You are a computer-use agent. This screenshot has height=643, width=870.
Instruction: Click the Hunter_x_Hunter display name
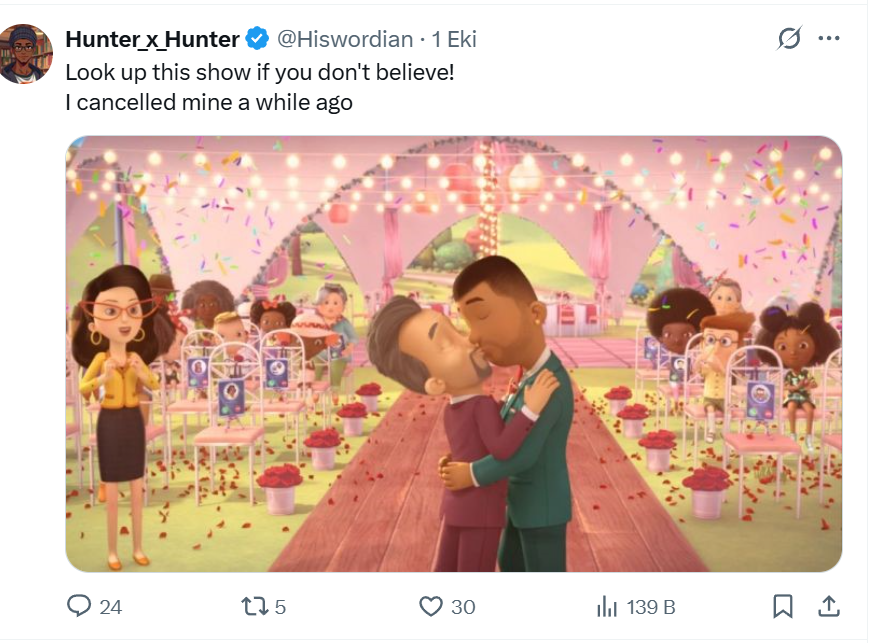[152, 40]
